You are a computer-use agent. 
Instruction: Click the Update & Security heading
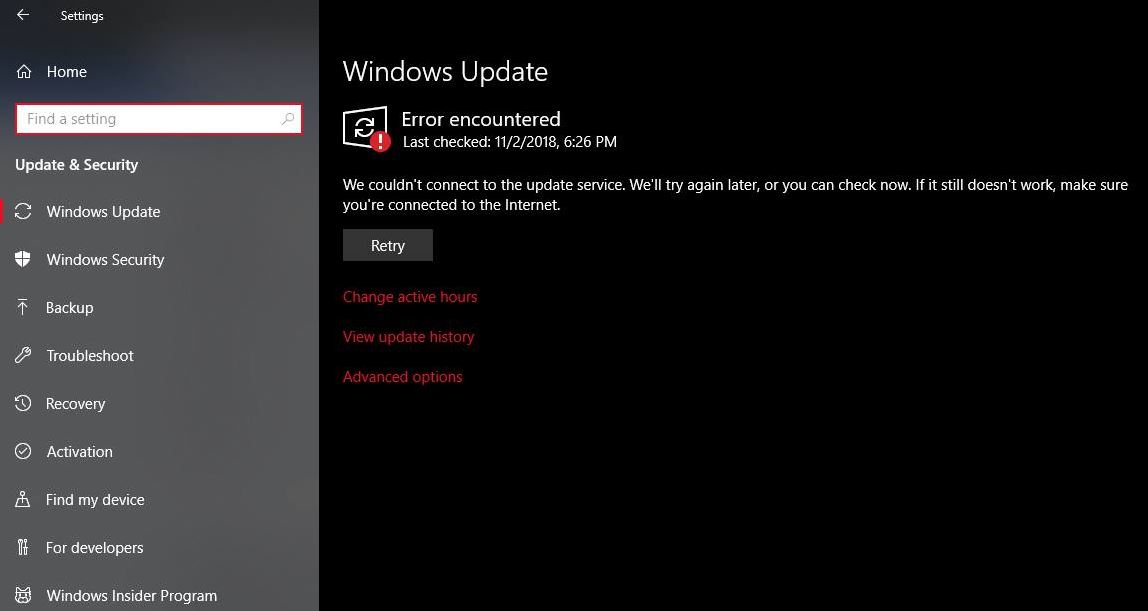(76, 165)
